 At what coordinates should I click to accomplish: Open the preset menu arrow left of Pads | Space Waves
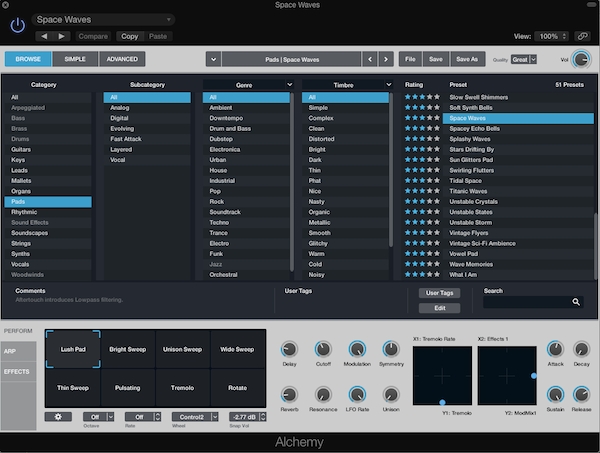[213, 59]
